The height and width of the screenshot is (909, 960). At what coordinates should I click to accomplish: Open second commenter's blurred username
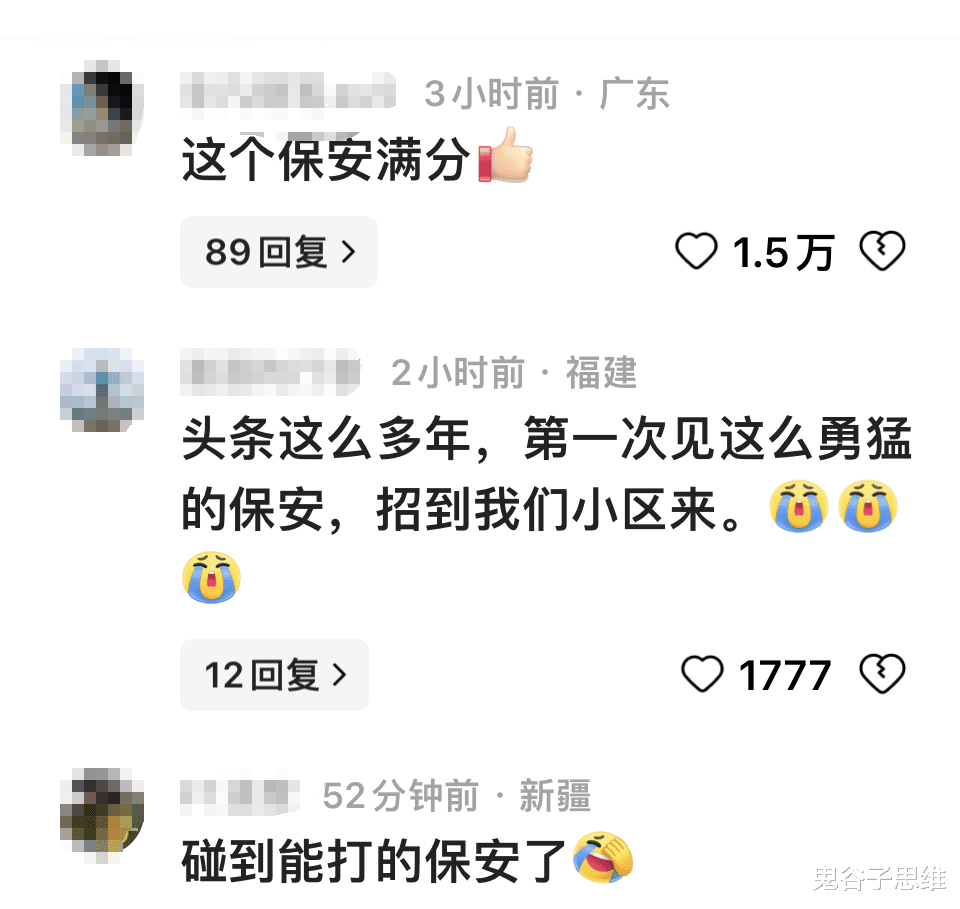coord(270,372)
